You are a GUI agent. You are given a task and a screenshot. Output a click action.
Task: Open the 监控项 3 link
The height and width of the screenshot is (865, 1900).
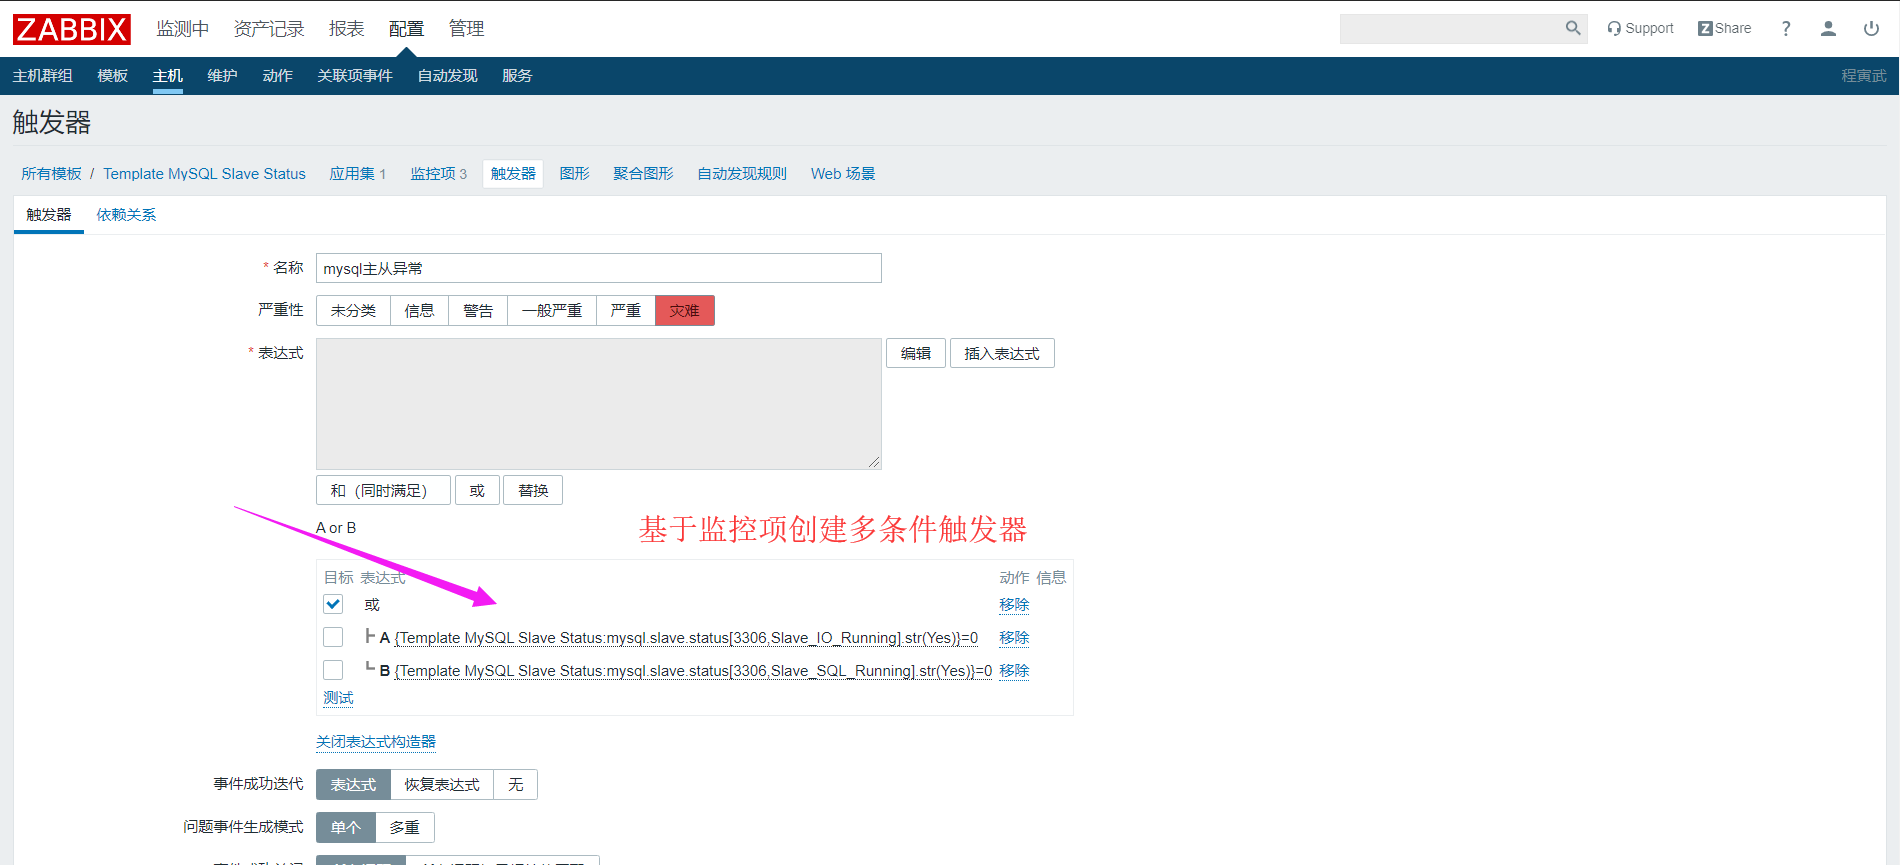(439, 174)
